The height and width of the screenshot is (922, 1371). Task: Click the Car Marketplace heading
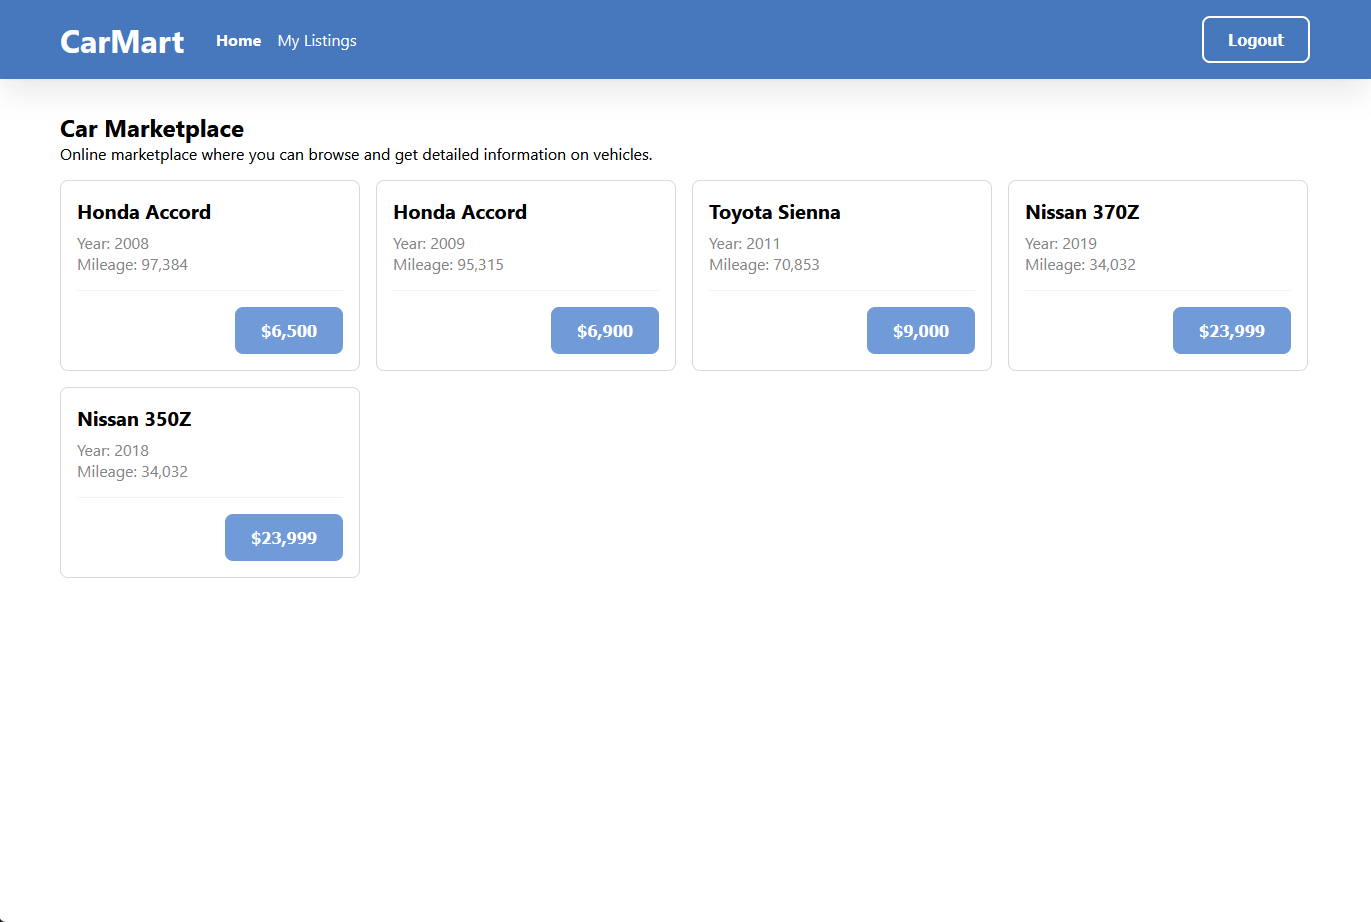tap(152, 129)
